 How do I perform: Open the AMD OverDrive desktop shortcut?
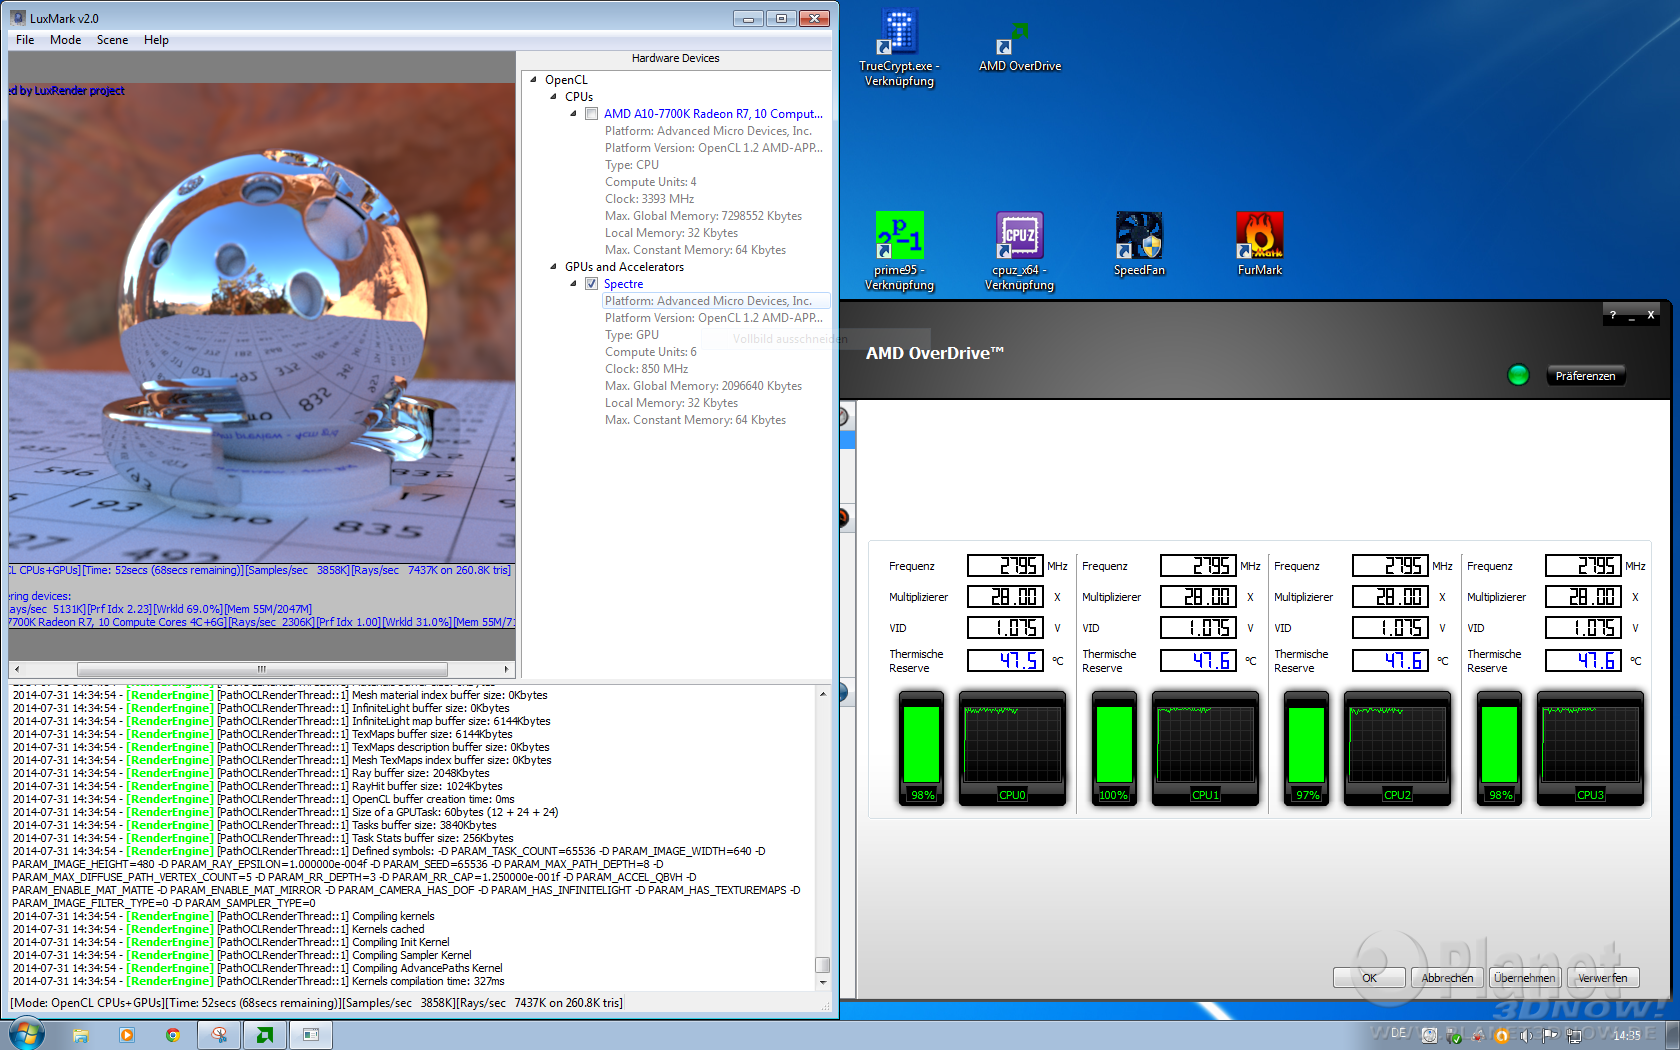pos(1020,47)
